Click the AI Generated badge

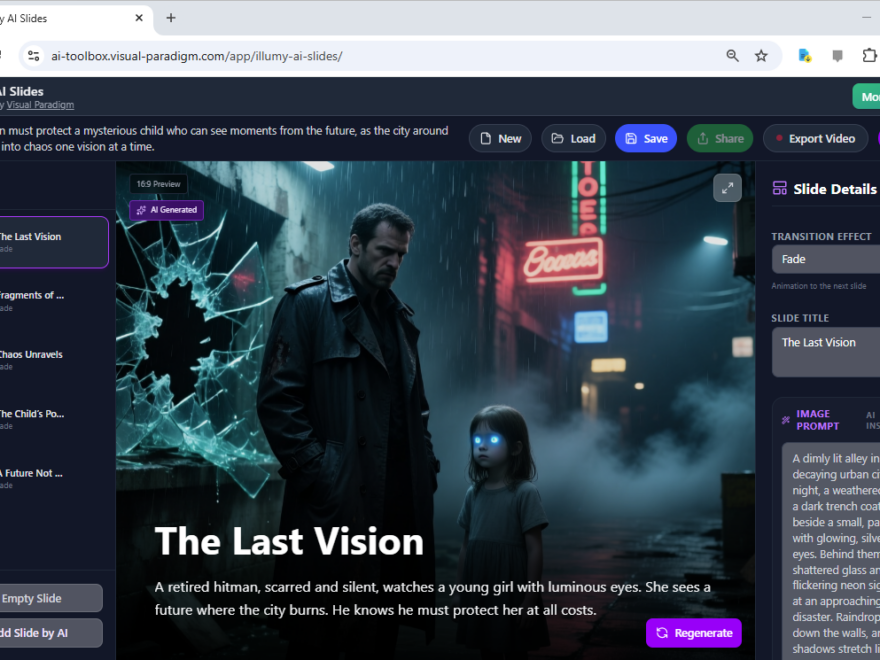pos(166,210)
